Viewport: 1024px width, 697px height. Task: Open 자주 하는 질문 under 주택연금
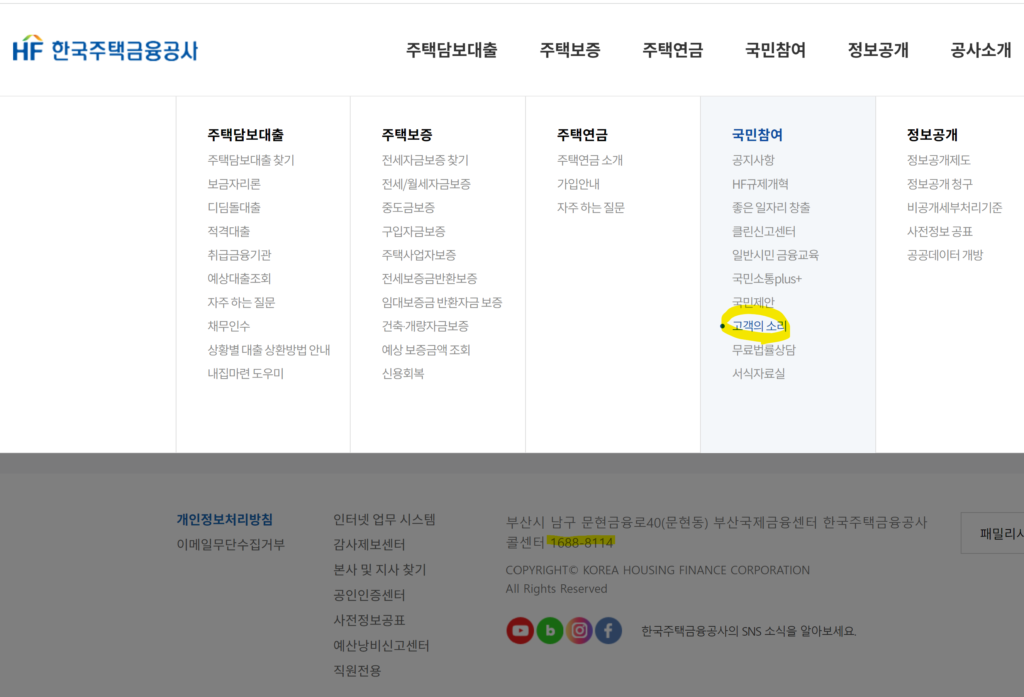click(x=590, y=208)
